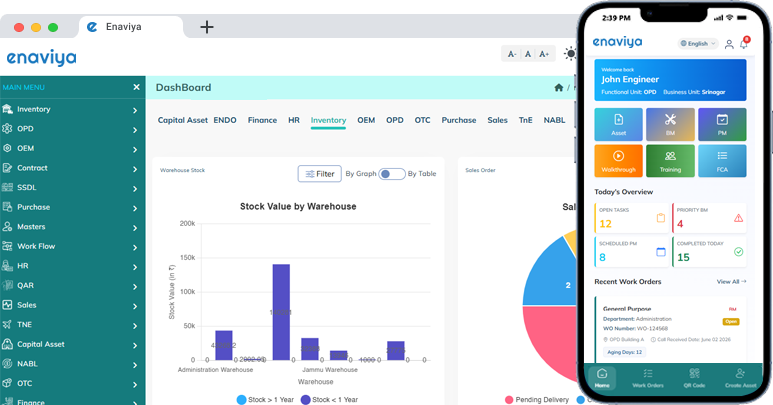
Task: Expand the SSDL menu chevron
Action: pos(135,189)
